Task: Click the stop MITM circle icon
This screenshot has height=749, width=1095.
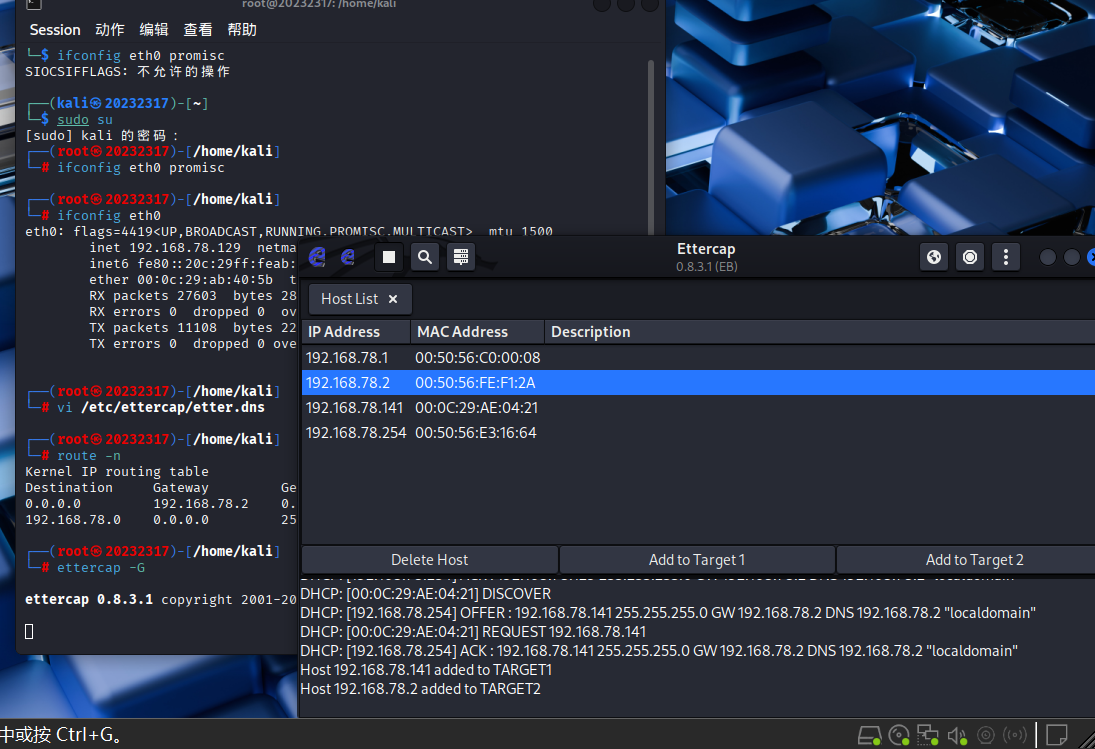Action: (x=970, y=257)
